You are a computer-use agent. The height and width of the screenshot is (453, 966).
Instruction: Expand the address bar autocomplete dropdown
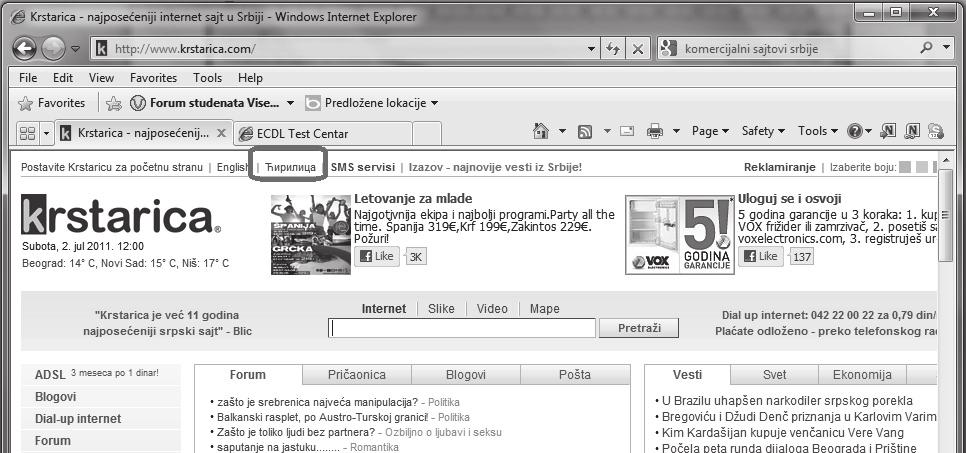pos(591,49)
